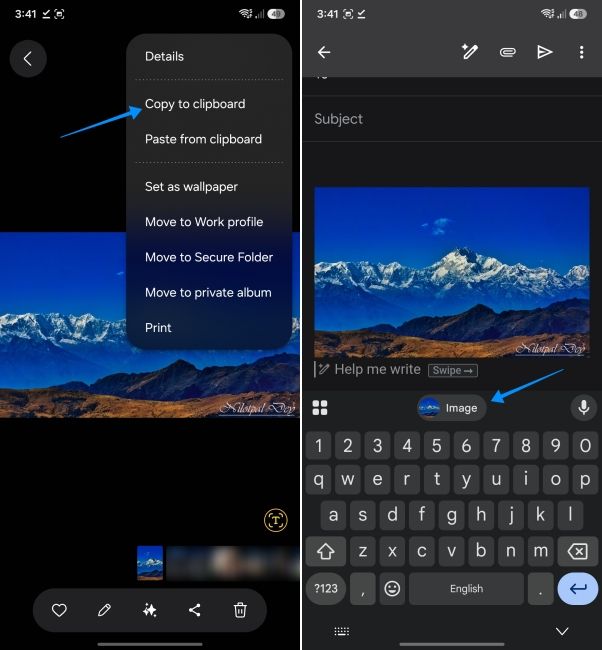This screenshot has height=650, width=602.
Task: Open the emoji keyboard
Action: (392, 589)
